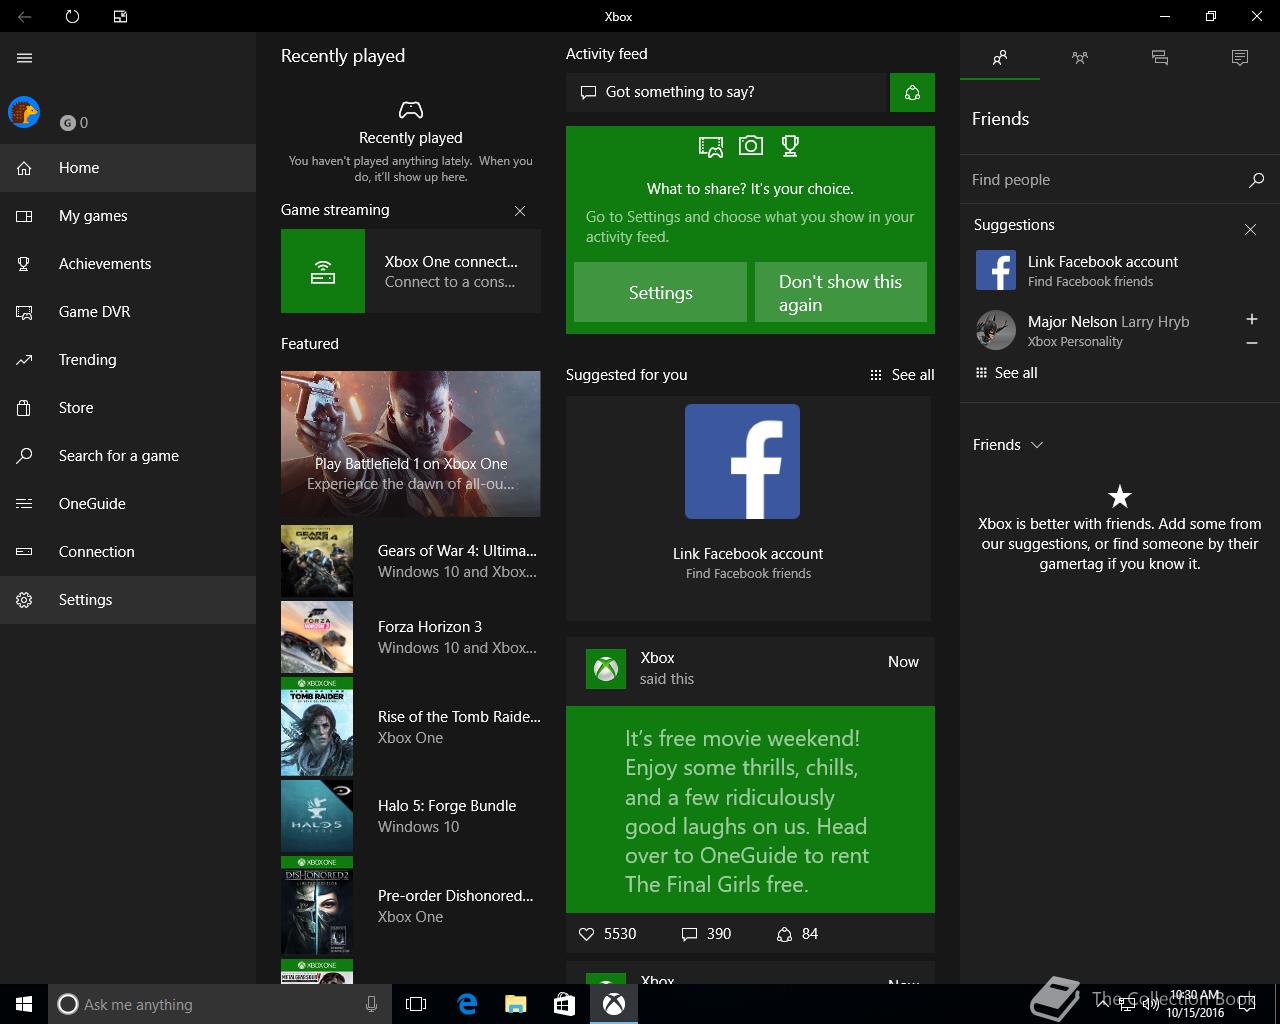Open My games section

tap(128, 216)
